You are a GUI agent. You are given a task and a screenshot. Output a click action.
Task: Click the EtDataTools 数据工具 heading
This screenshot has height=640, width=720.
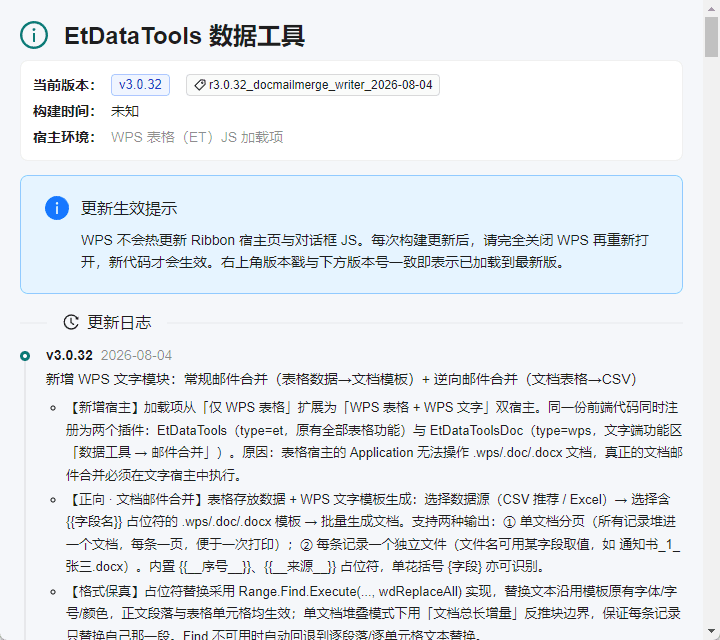pos(184,36)
